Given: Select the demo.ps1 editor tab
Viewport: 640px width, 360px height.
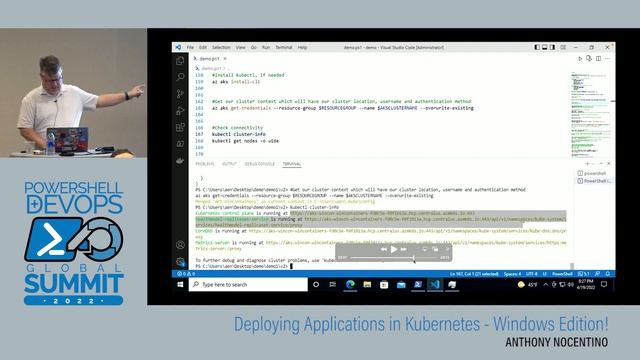Looking at the screenshot, I should (210, 59).
